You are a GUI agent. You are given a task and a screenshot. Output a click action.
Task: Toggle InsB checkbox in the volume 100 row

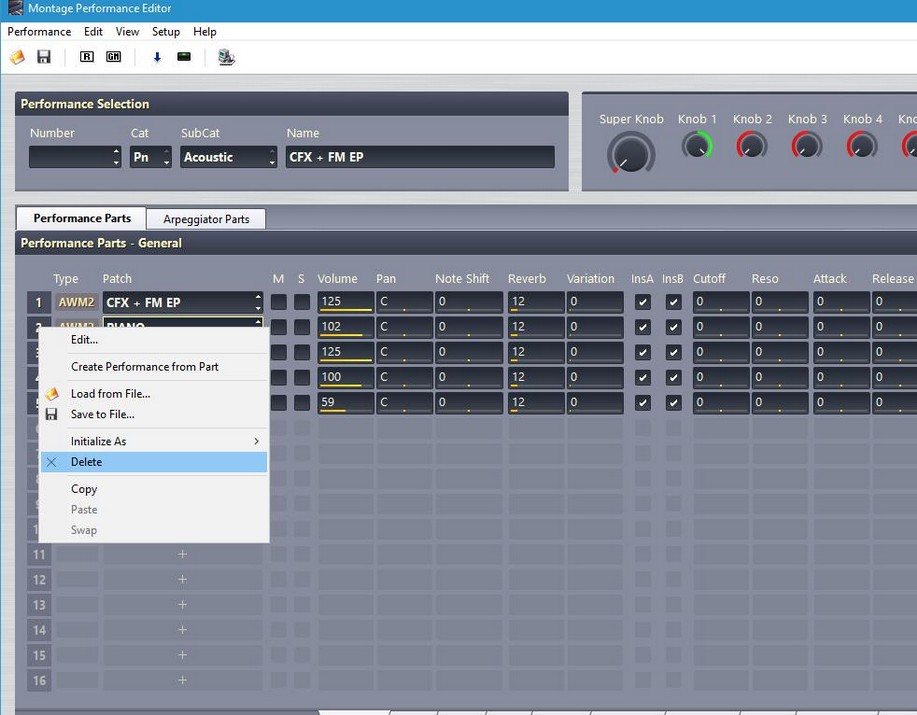click(x=673, y=377)
